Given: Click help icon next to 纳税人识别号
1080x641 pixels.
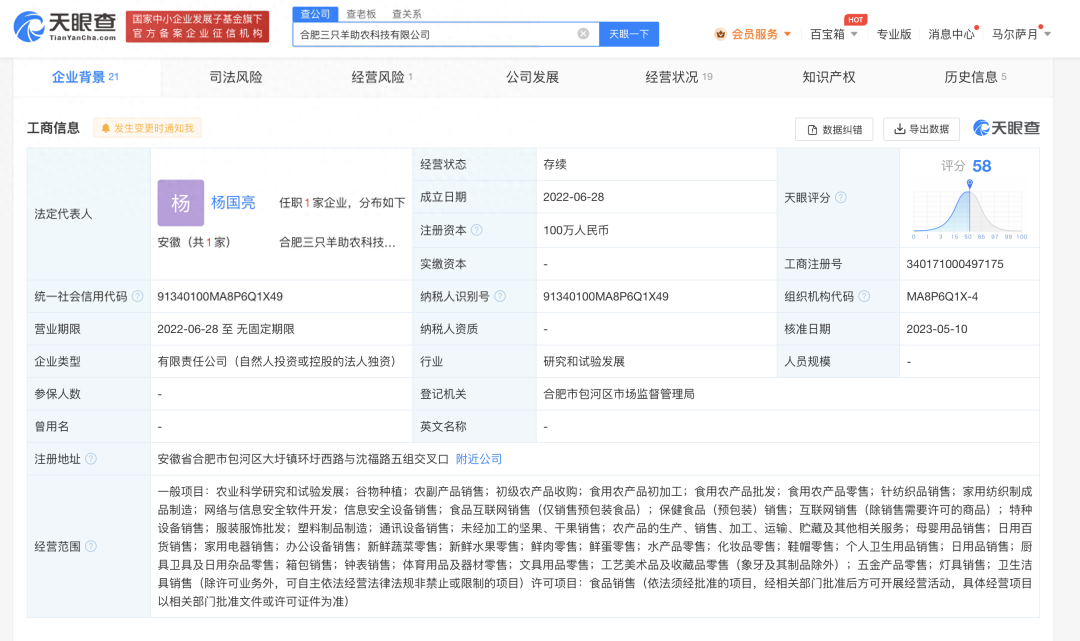Looking at the screenshot, I should coord(500,296).
